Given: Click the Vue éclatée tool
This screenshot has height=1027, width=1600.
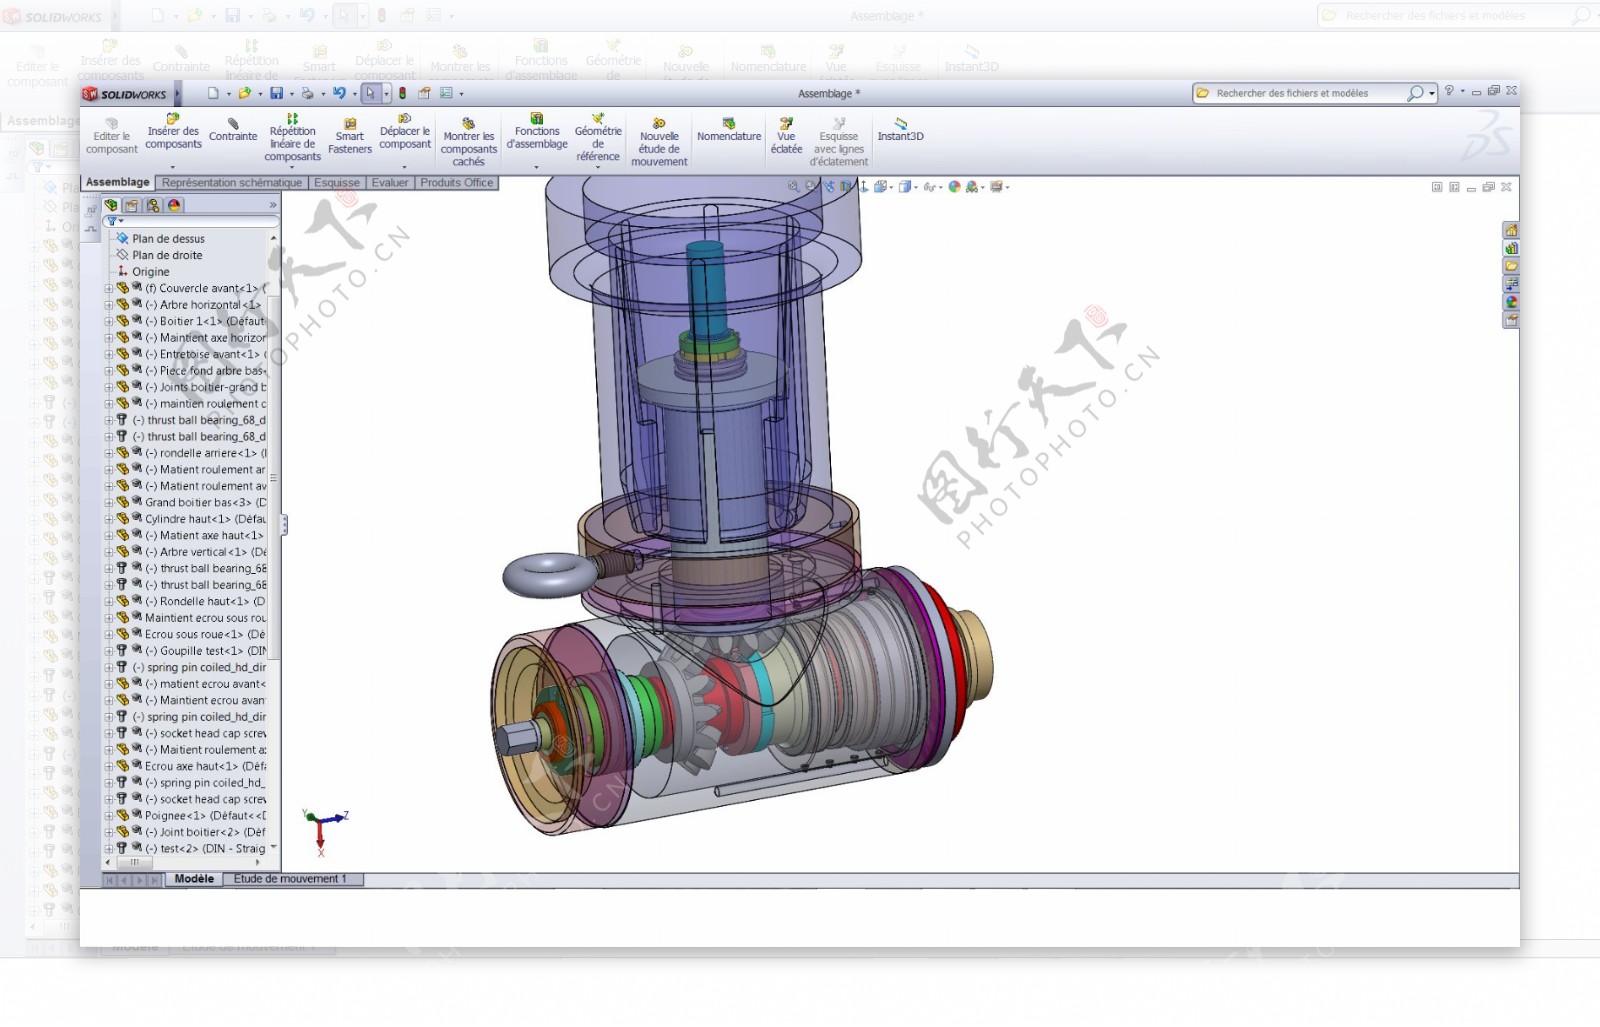Looking at the screenshot, I should coord(786,136).
